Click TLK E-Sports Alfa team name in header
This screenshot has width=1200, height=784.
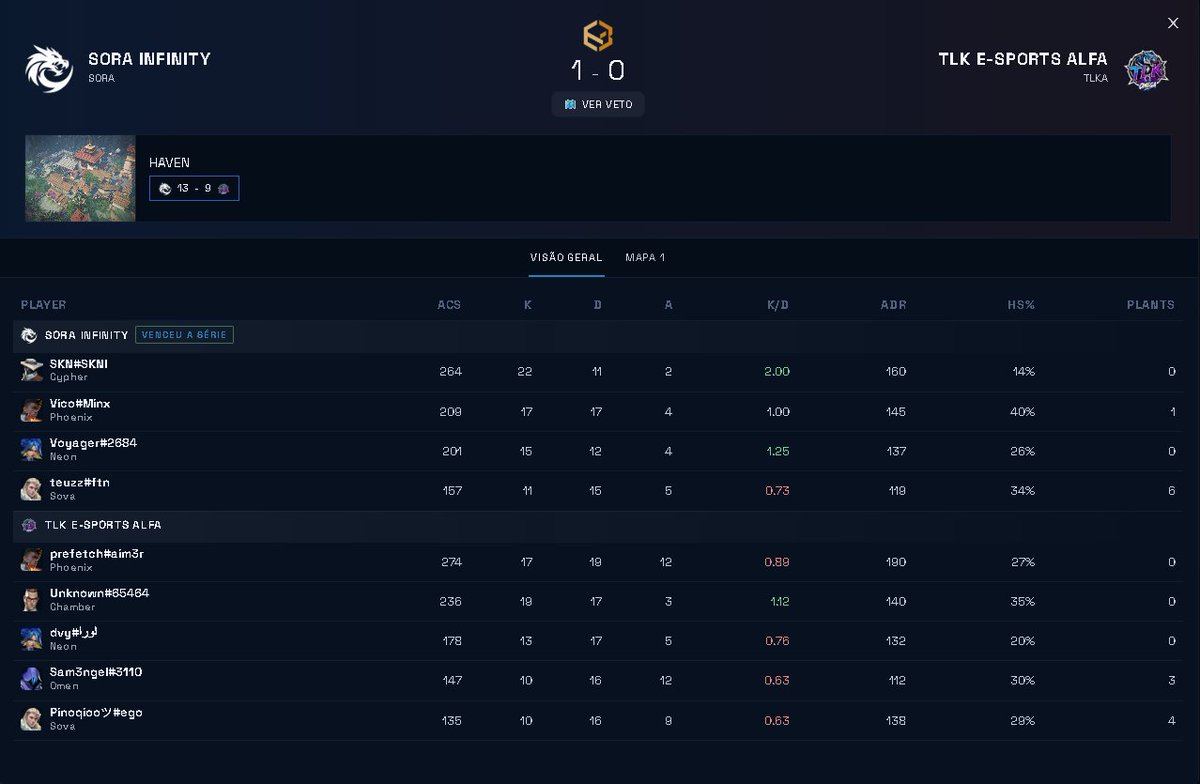click(x=1023, y=59)
